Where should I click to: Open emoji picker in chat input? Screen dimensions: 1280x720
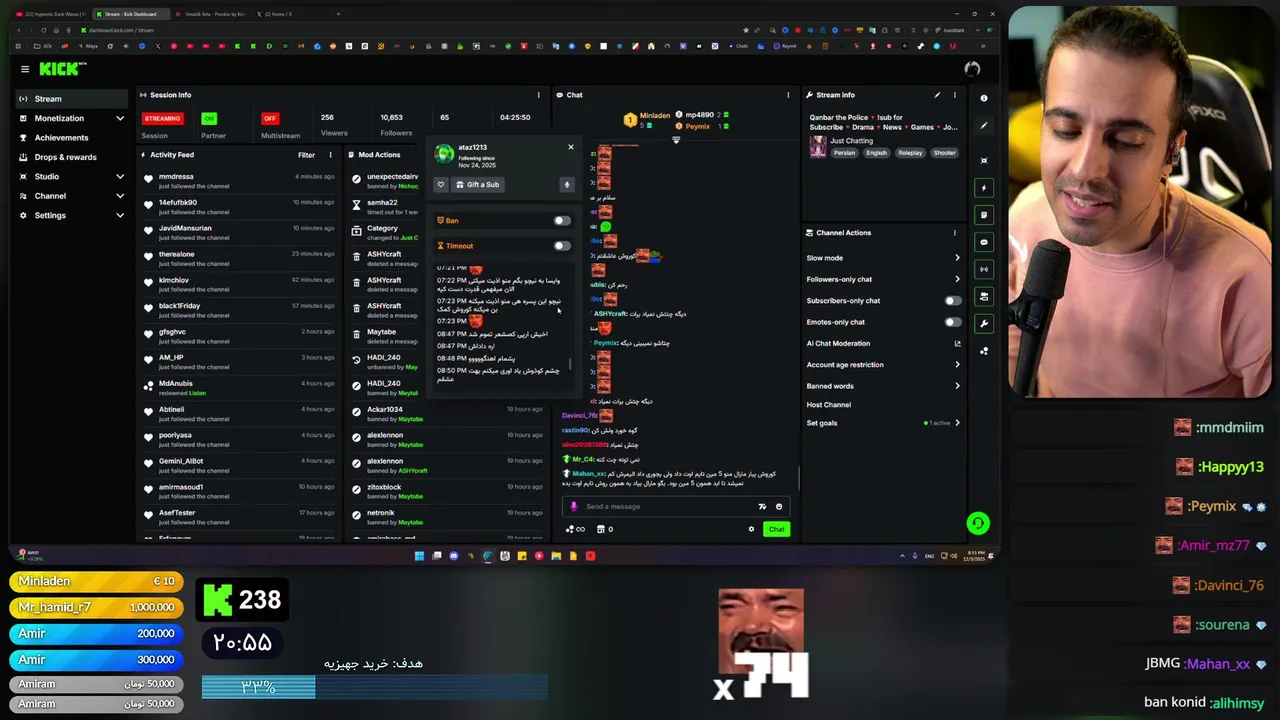click(779, 506)
